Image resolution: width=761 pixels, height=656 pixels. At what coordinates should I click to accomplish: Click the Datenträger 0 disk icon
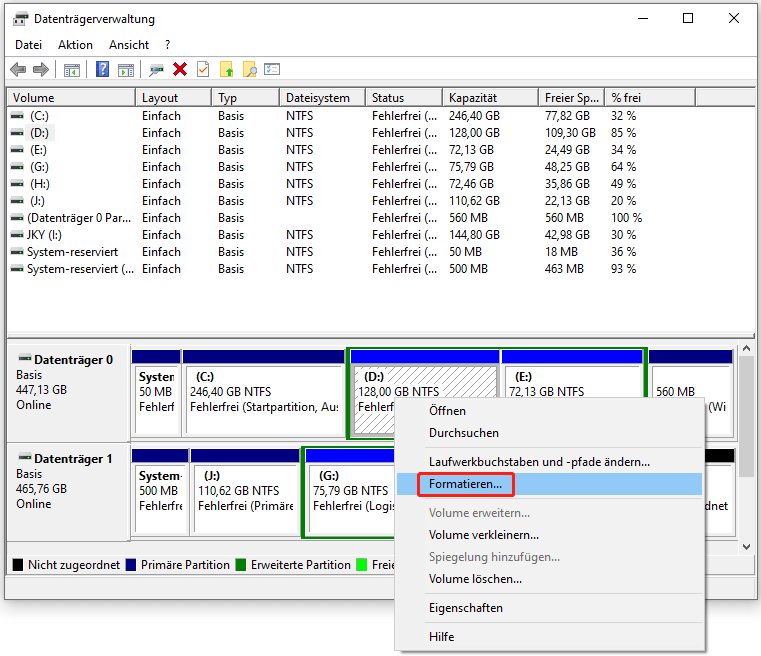pos(25,358)
